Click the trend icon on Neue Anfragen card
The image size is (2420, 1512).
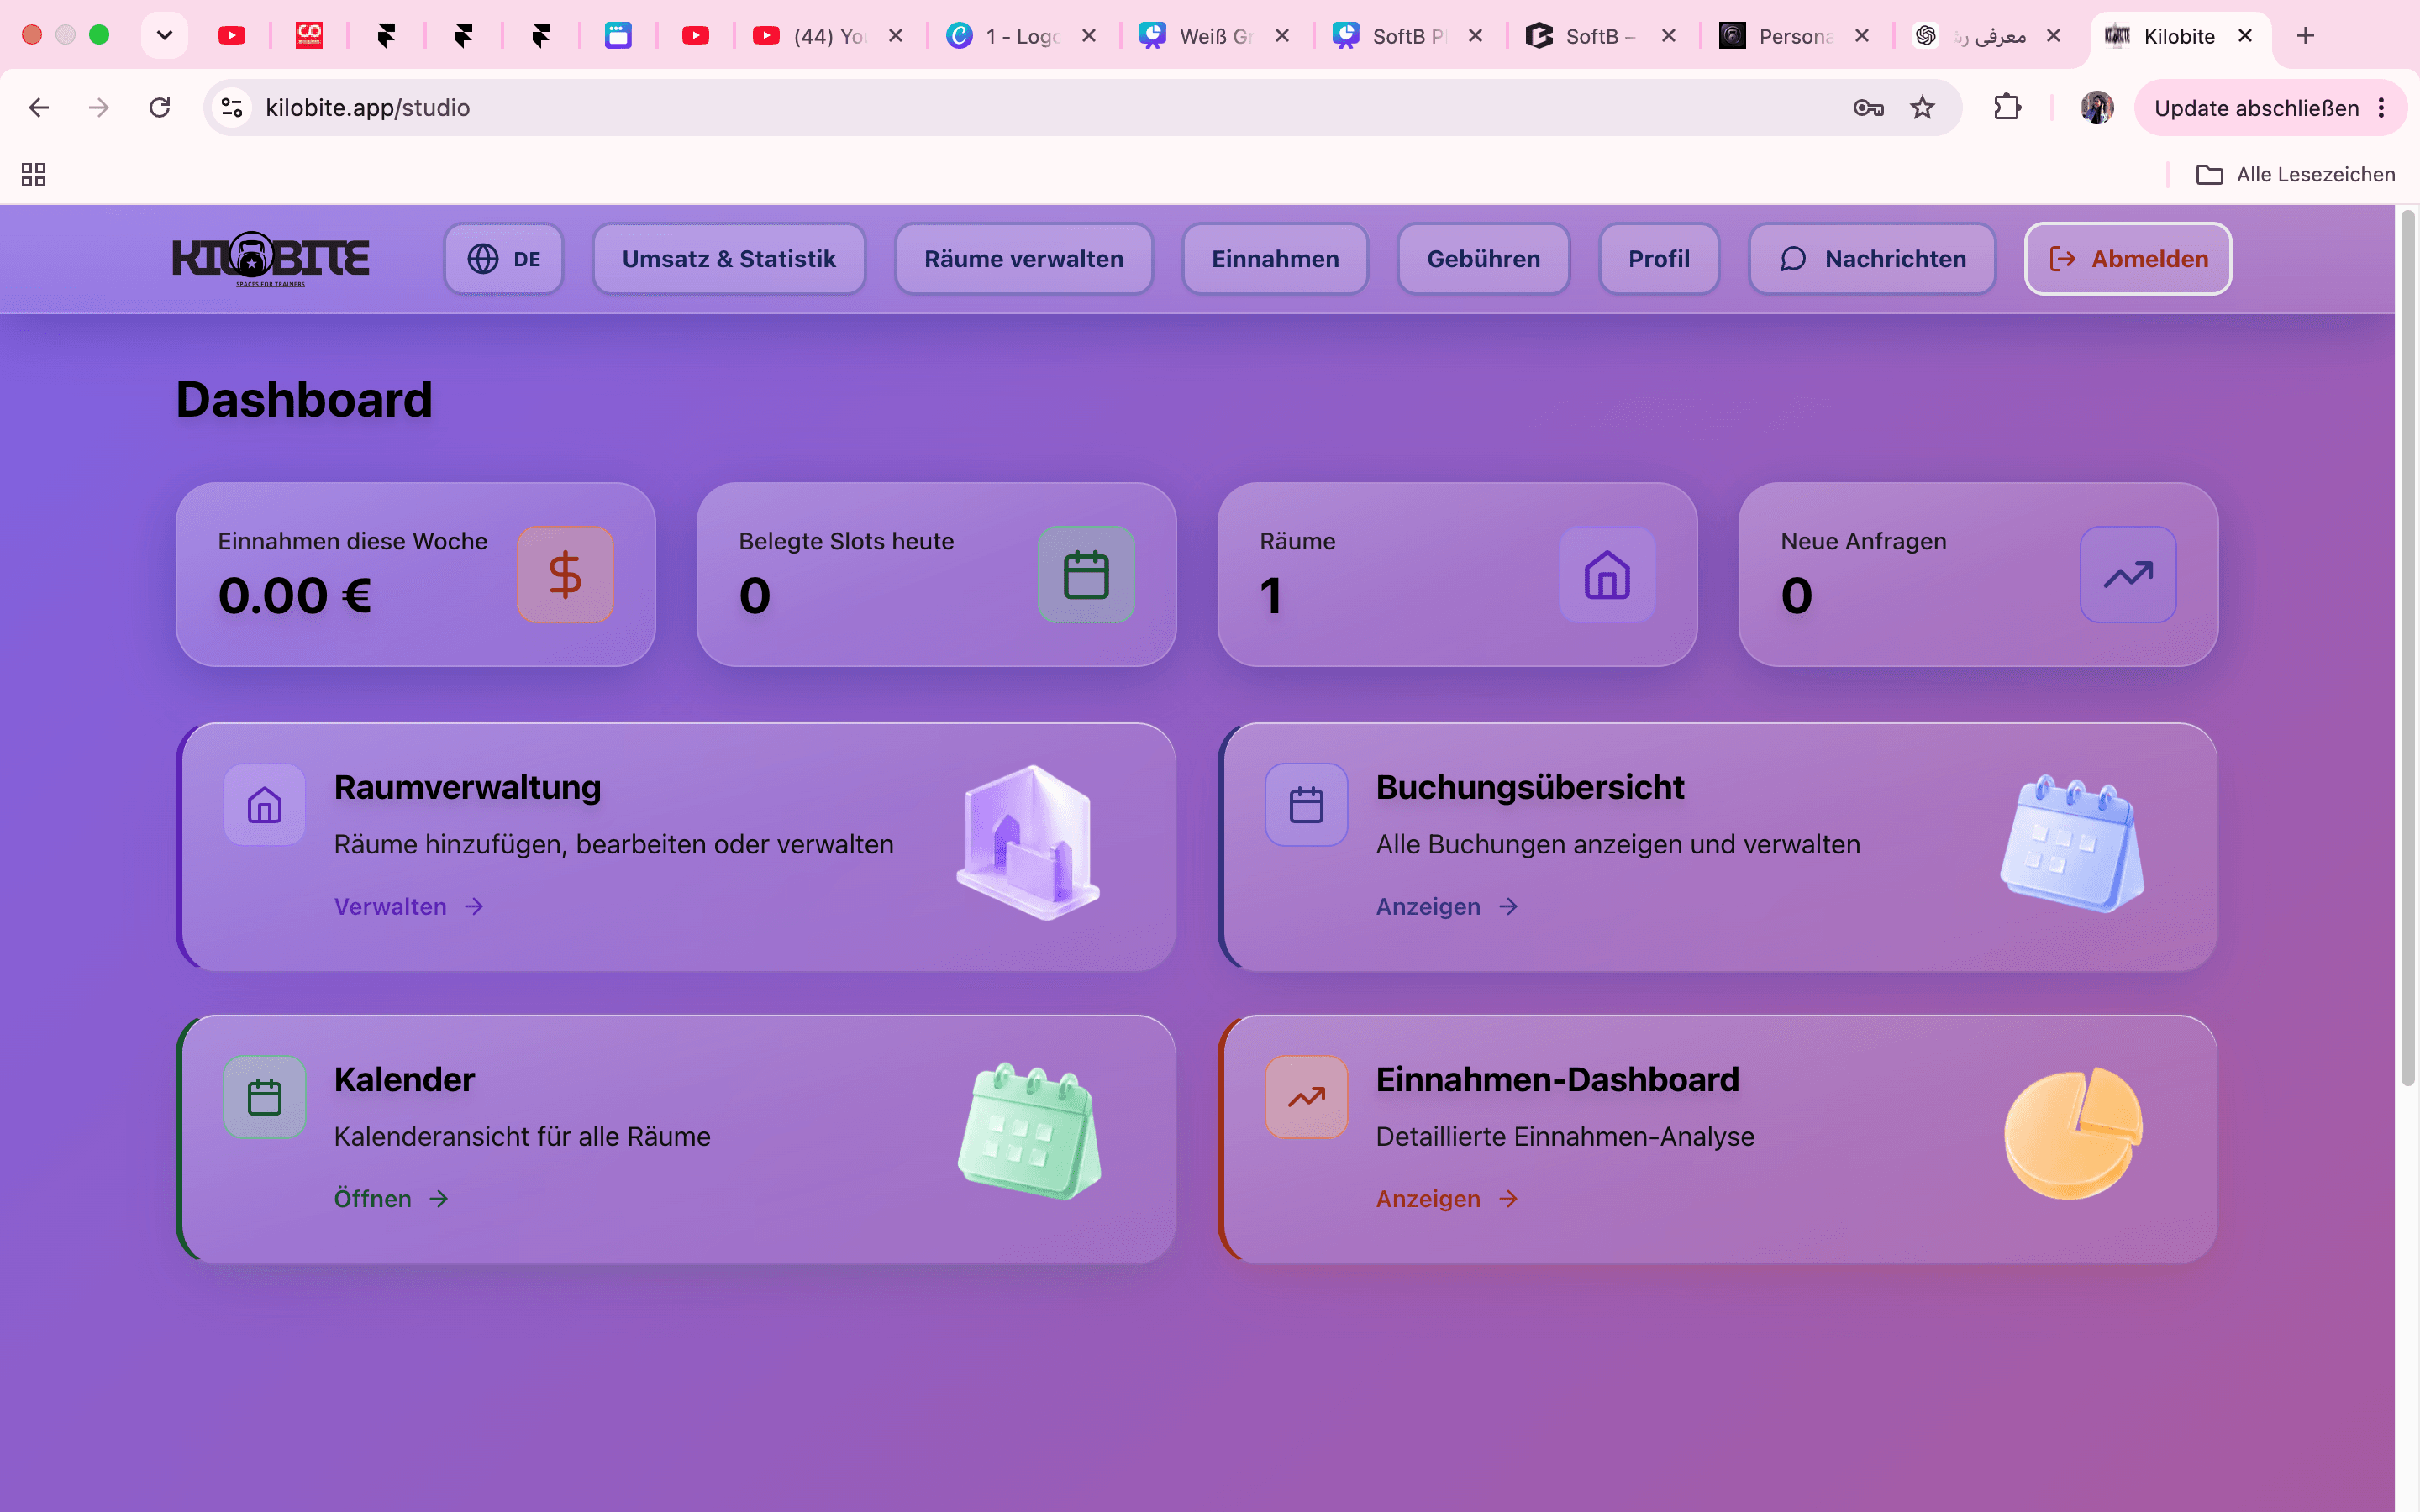2128,575
